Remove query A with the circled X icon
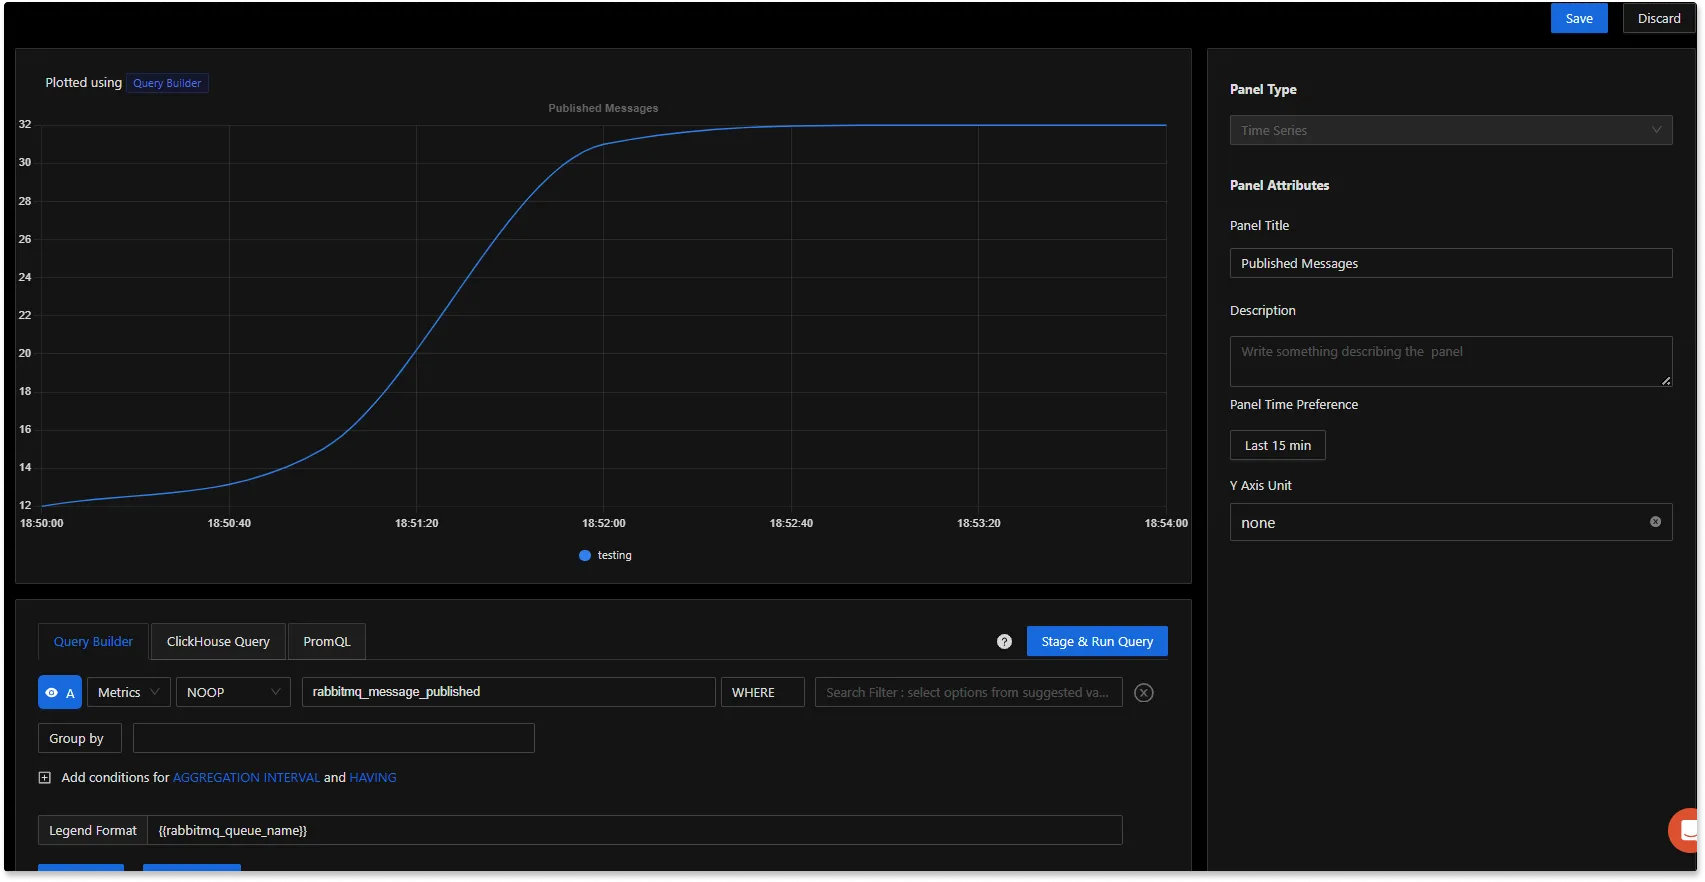1705x882 pixels. (1144, 693)
